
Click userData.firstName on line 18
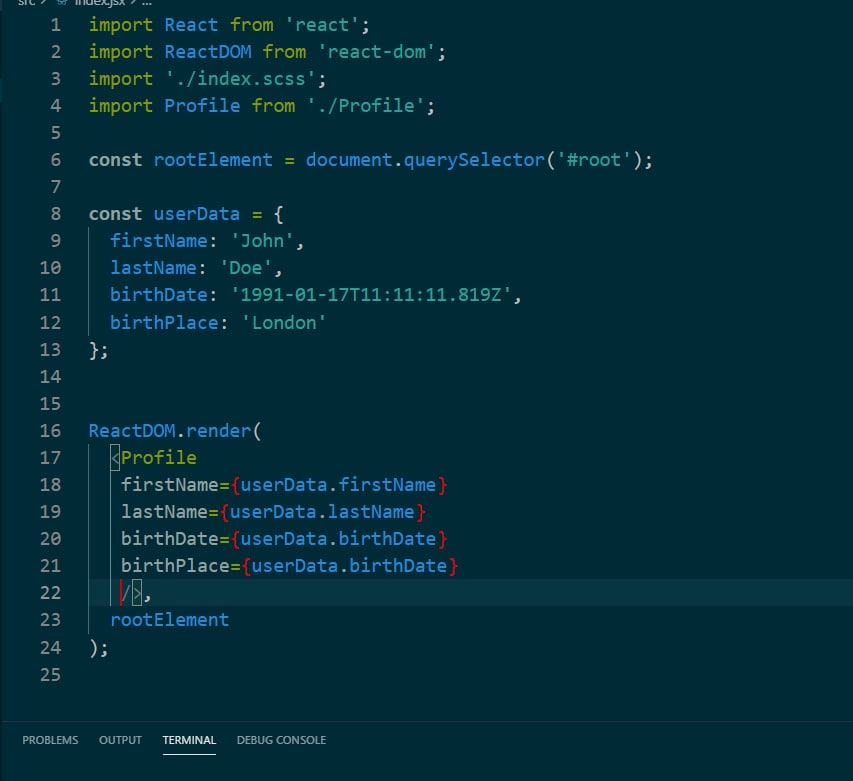coord(338,485)
